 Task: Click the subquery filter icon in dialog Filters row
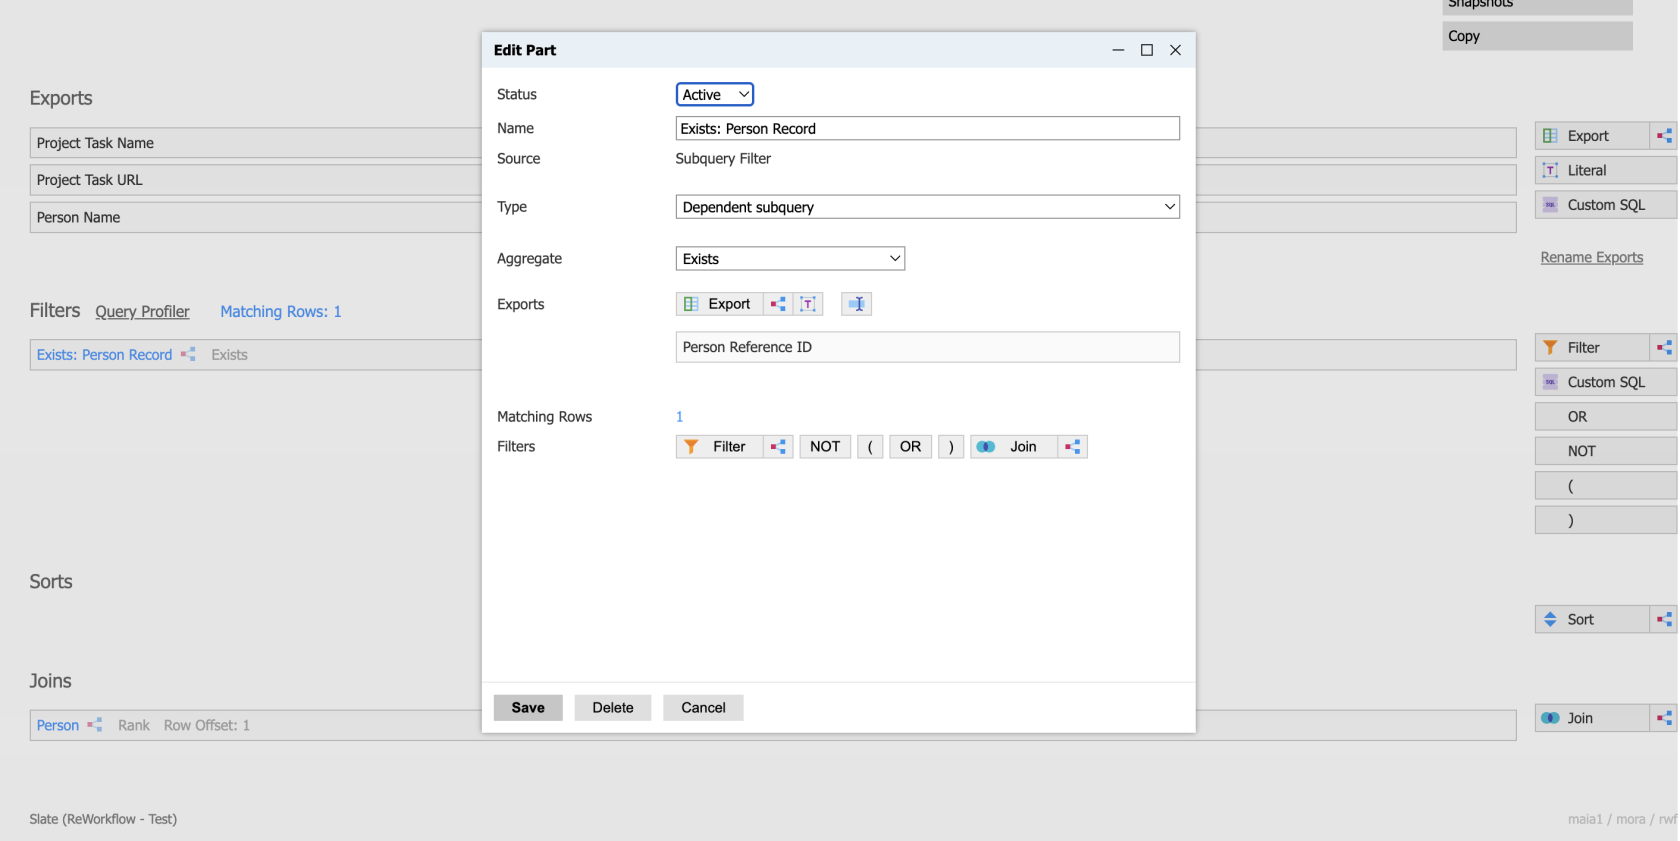pyautogui.click(x=778, y=447)
